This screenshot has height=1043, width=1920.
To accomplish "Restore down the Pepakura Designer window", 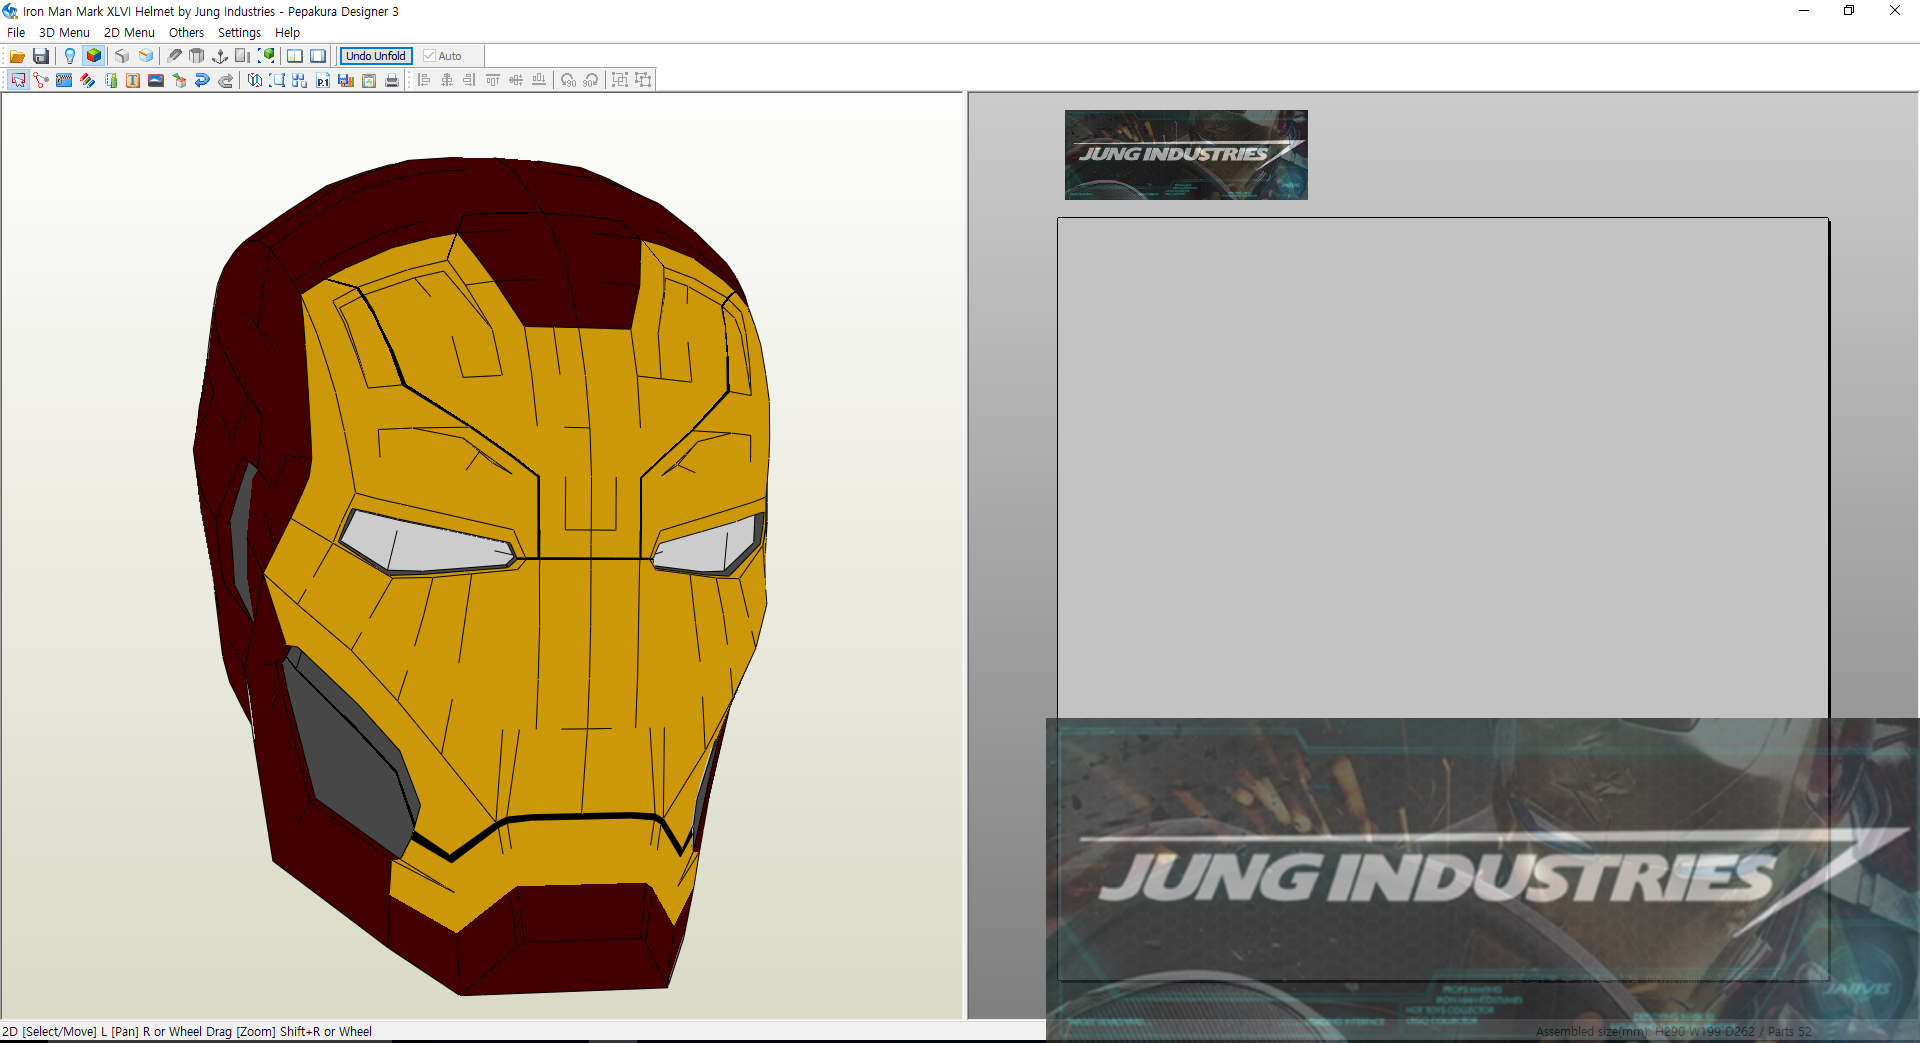I will (x=1849, y=11).
